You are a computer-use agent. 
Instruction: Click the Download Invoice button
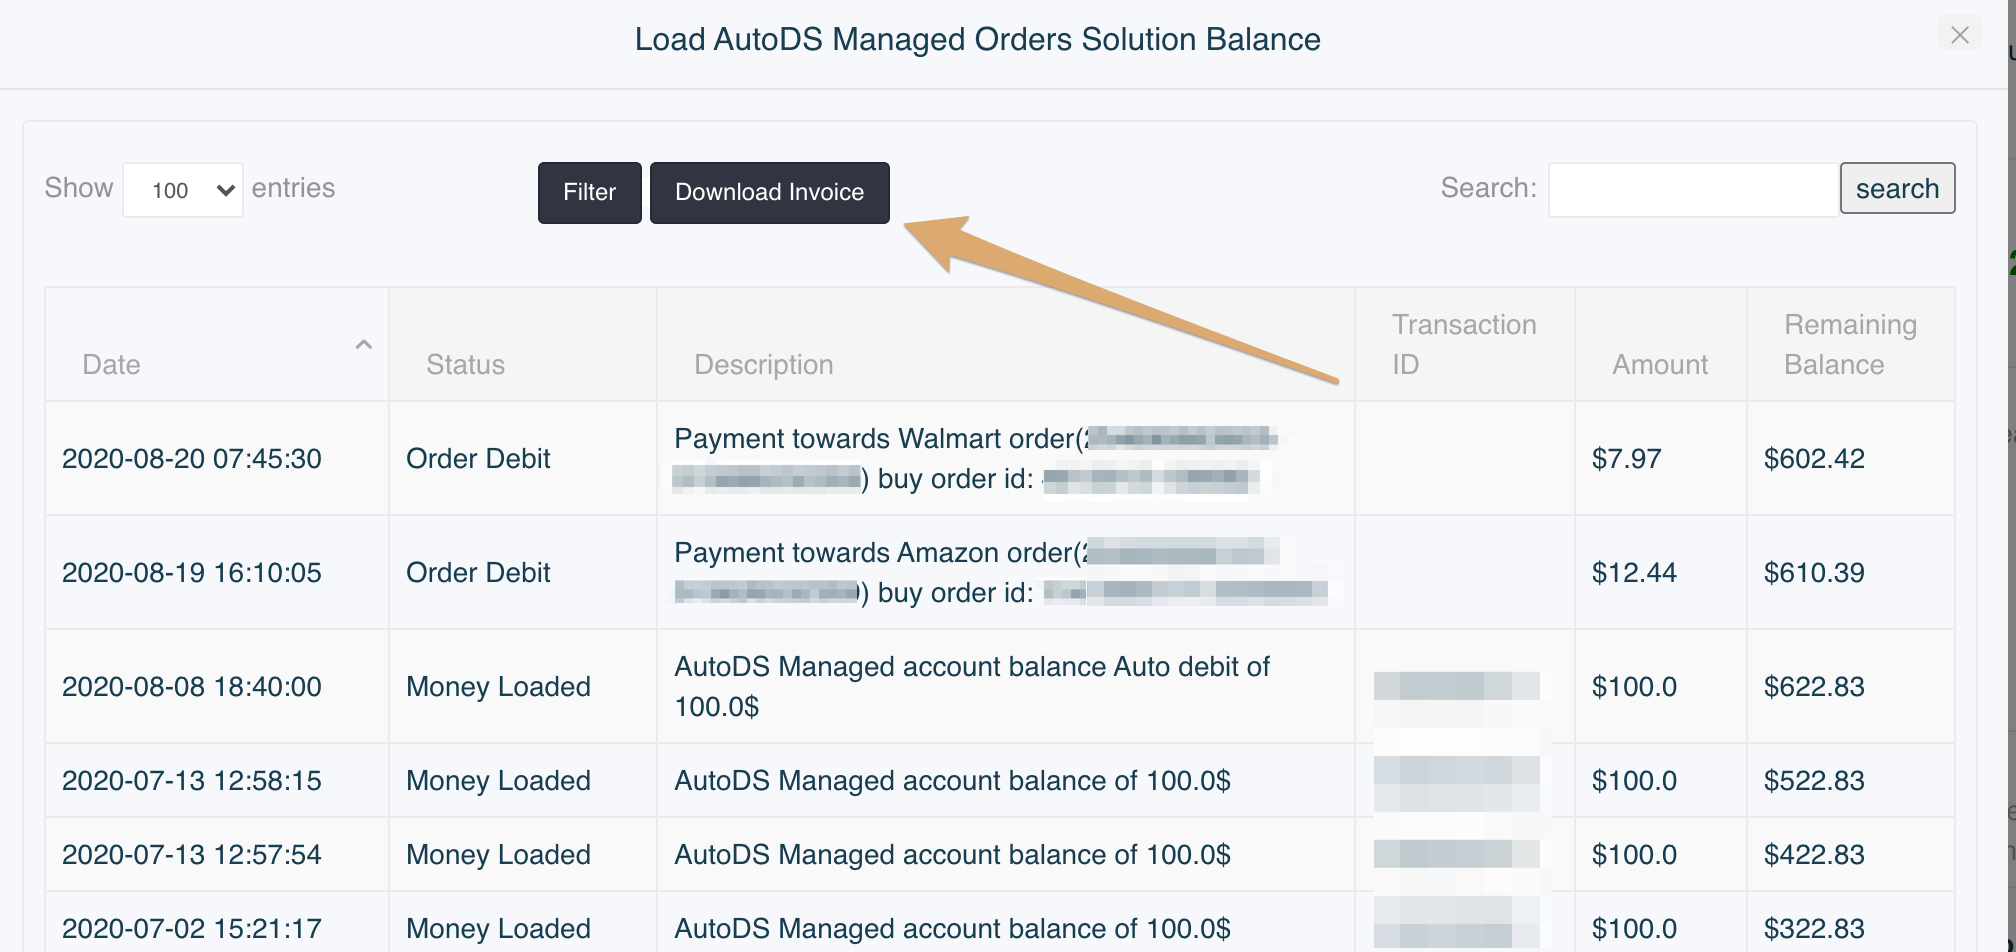point(770,192)
